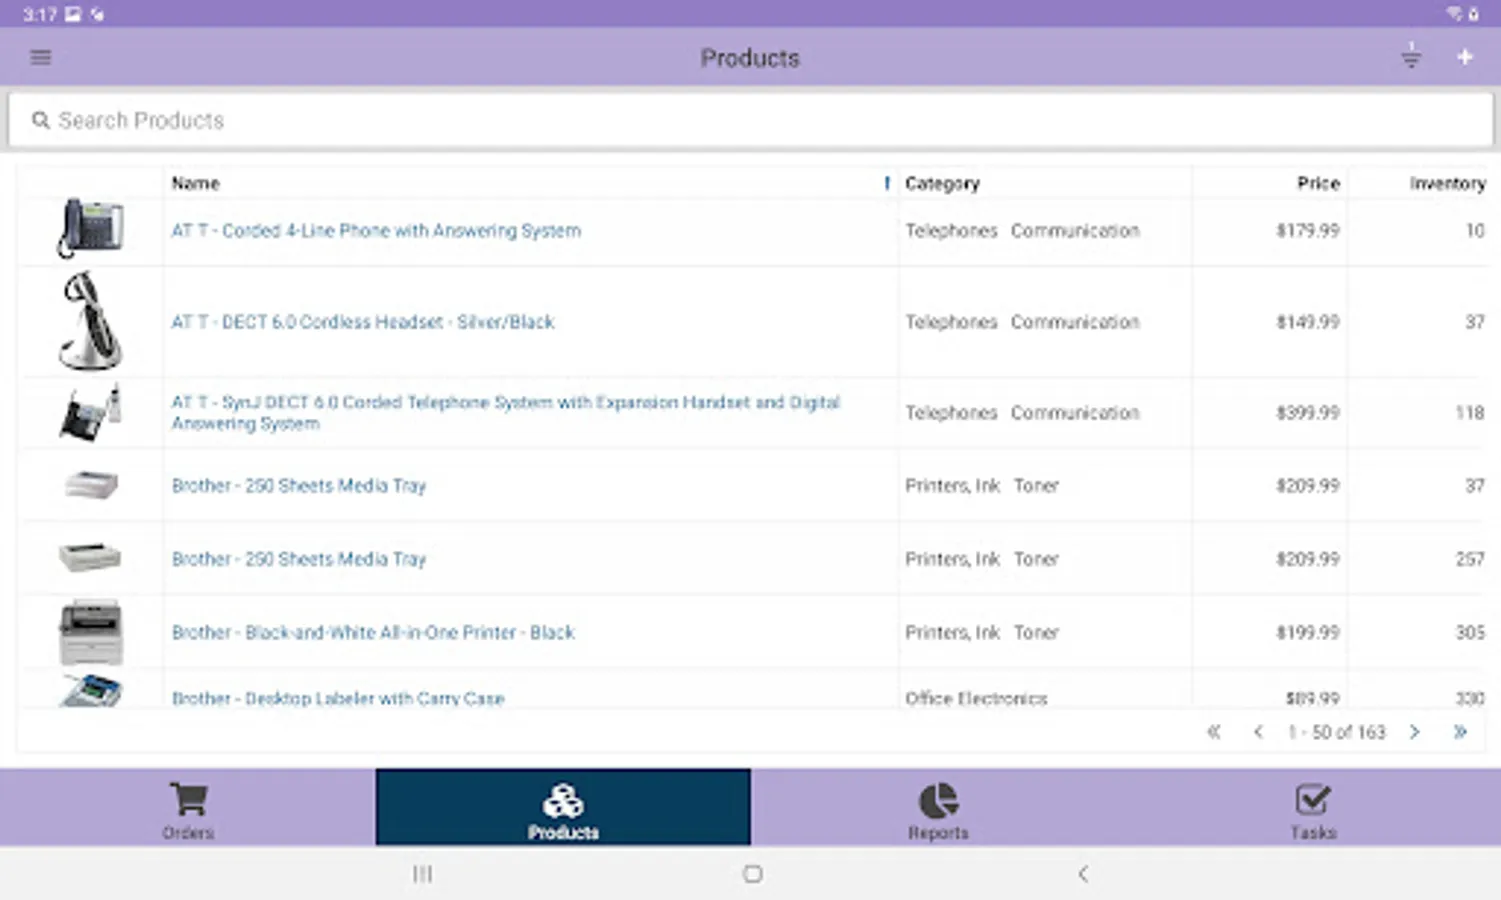Open Brother Media Tray with inventory 37
This screenshot has height=900, width=1501.
[x=298, y=486]
